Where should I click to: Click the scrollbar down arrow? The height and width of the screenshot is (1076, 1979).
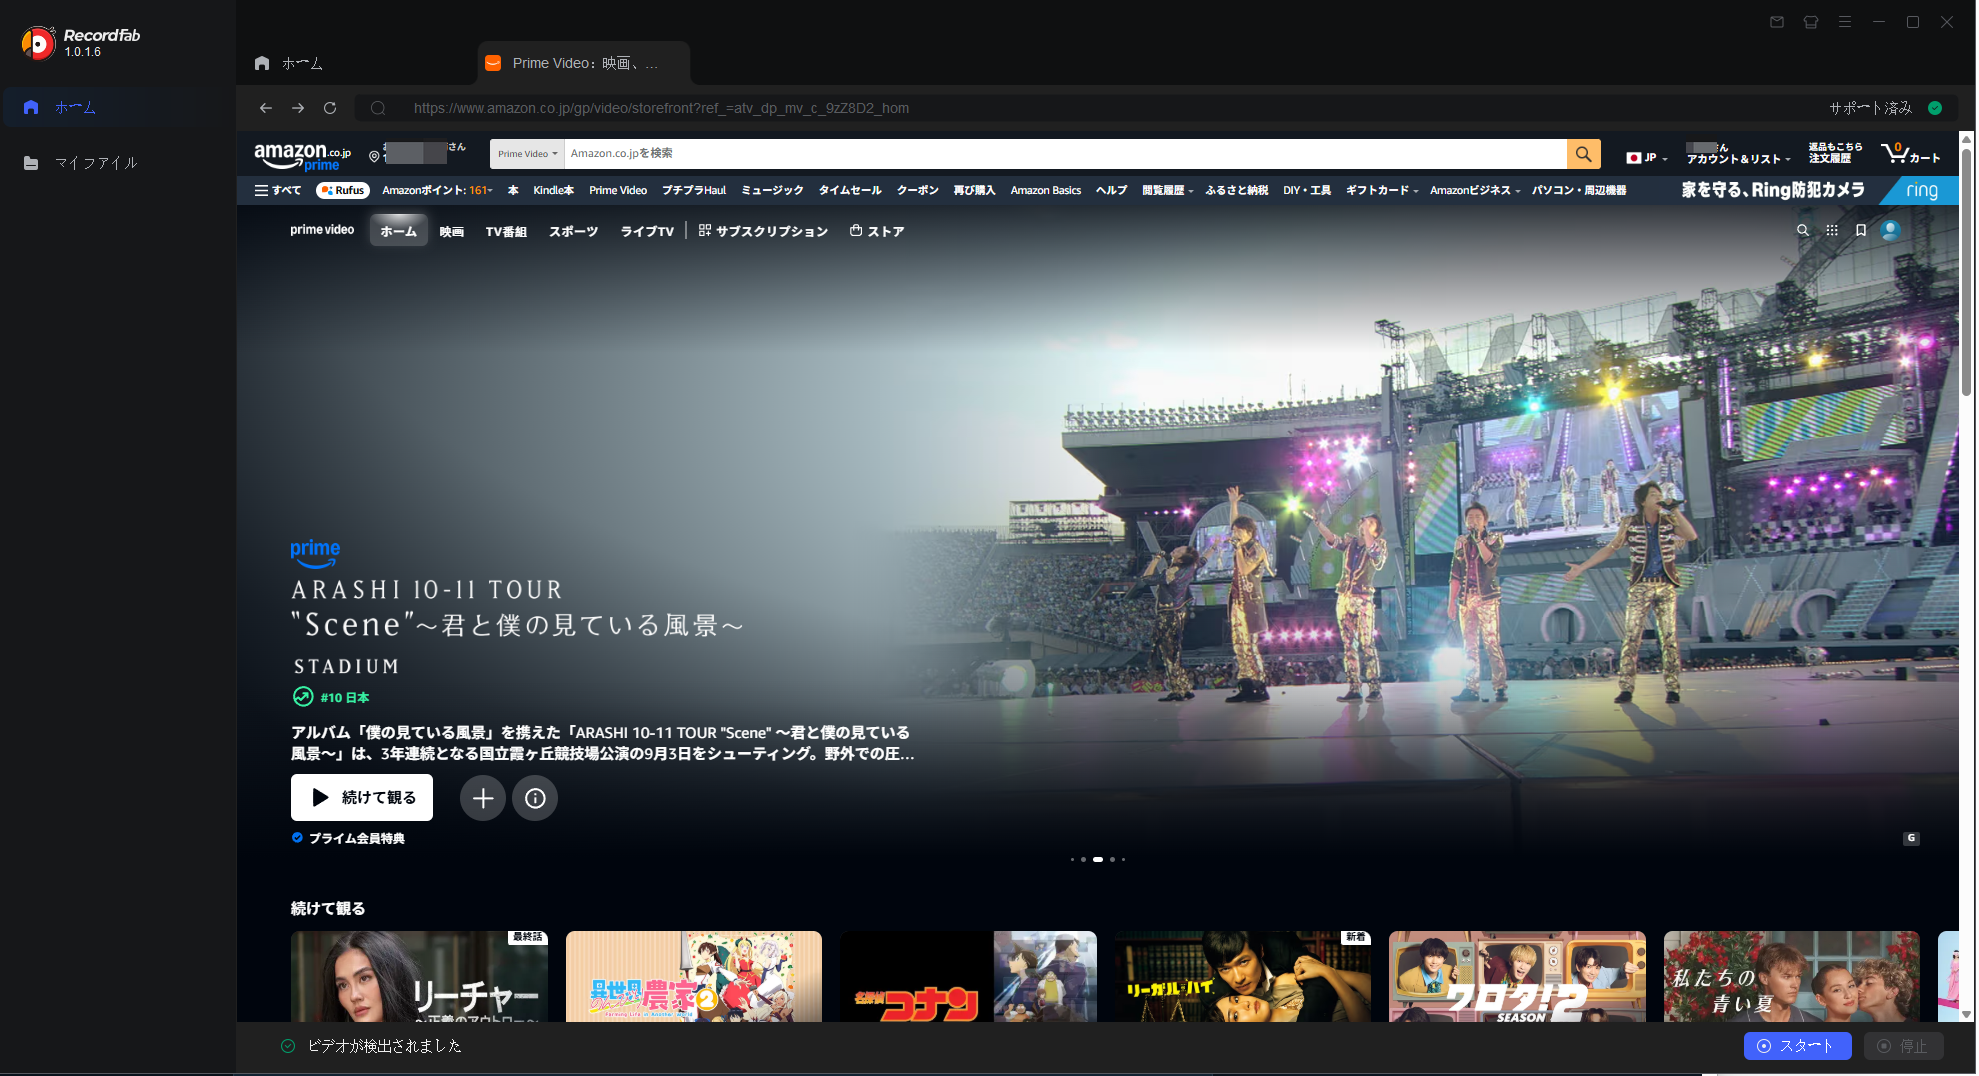[1966, 1014]
